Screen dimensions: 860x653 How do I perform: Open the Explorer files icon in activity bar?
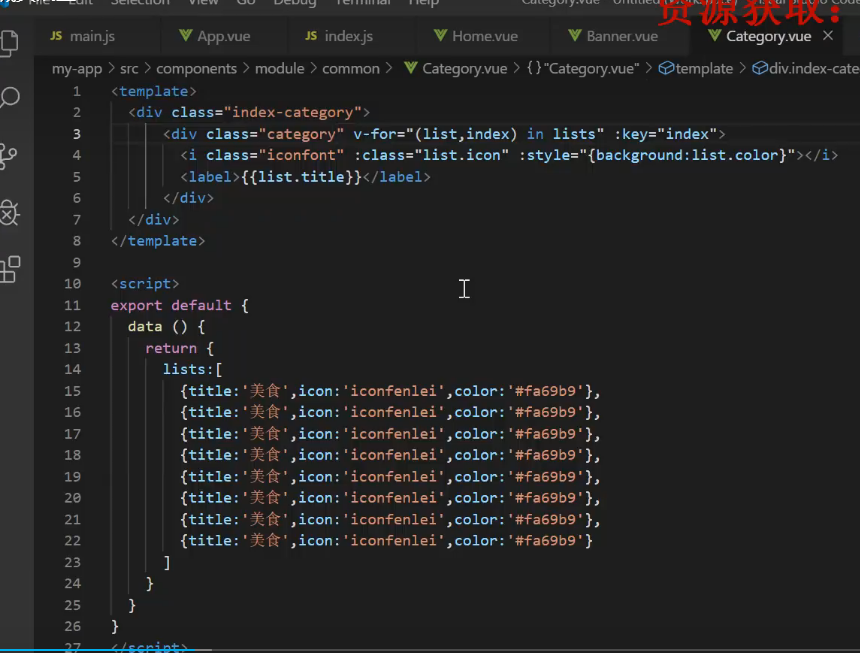tap(9, 43)
